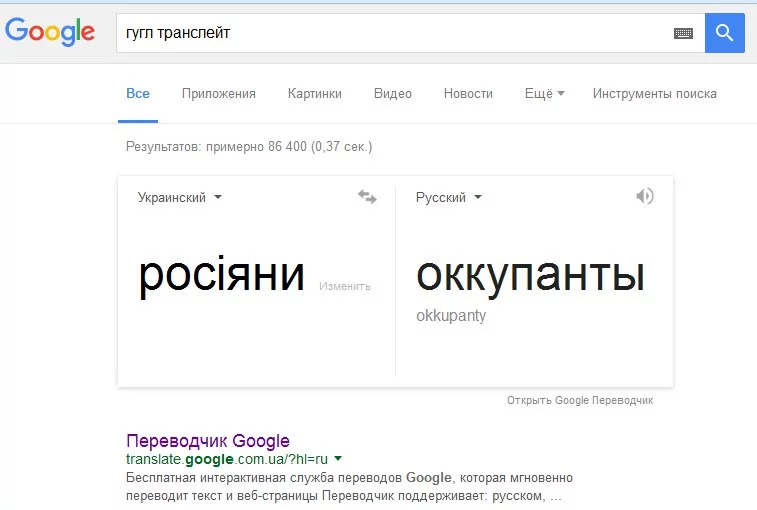Open Инструменты поиска search tools

pos(654,94)
